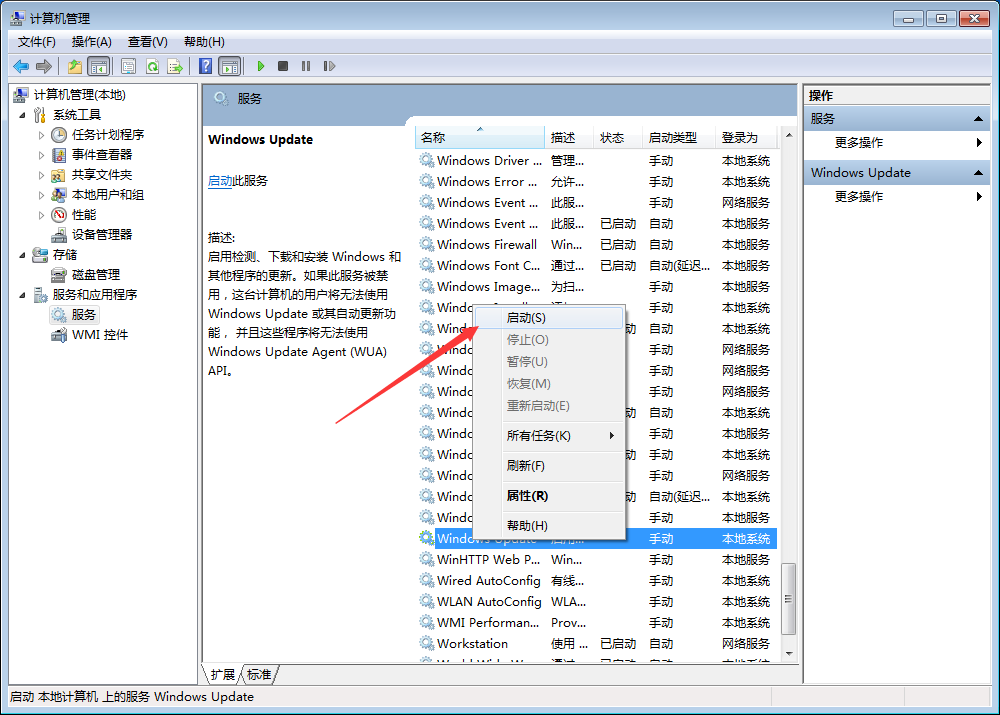Viewport: 1000px width, 715px height.
Task: Click the Up one level folder icon
Action: (x=75, y=66)
